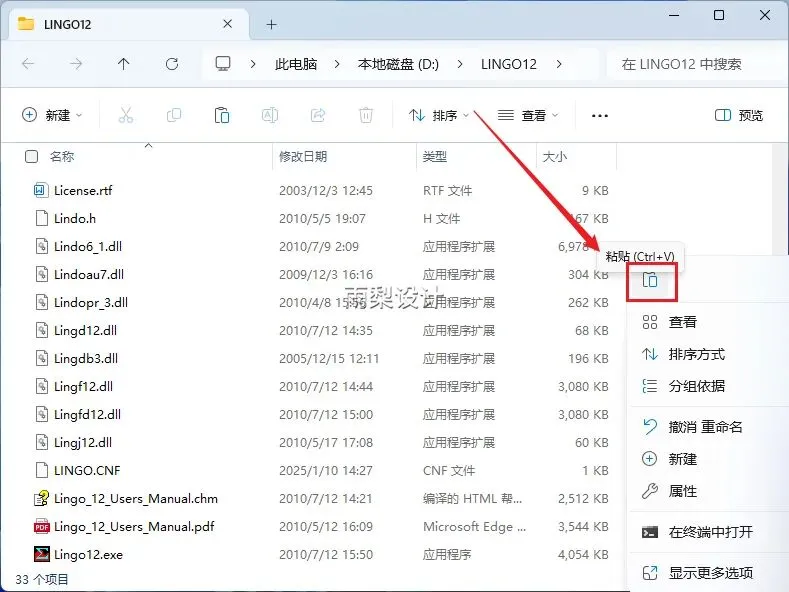The height and width of the screenshot is (592, 789).
Task: Click the Paste clipboard icon in toolbar
Action: (222, 115)
